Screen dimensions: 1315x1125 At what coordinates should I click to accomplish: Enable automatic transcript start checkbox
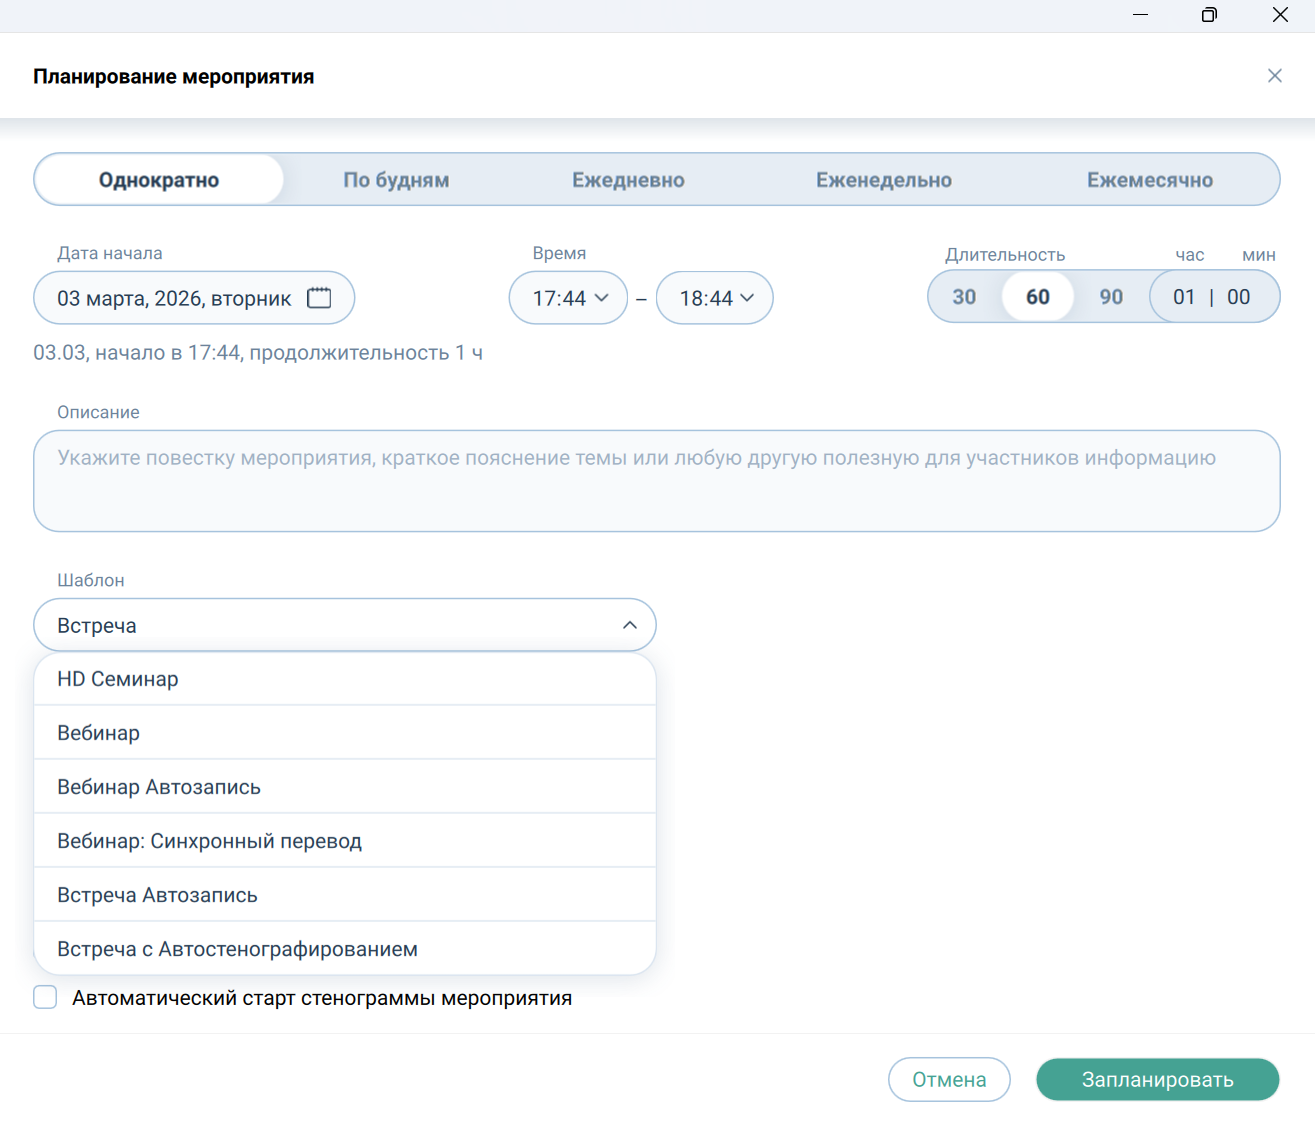46,997
